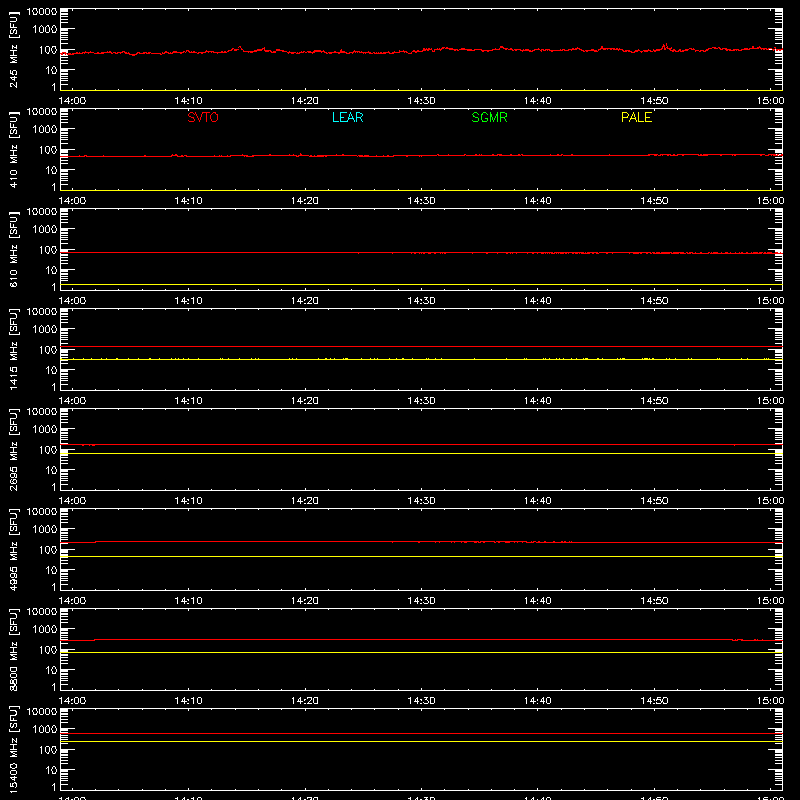Click the red flux line in 15400 MHz plot
The height and width of the screenshot is (800, 800).
[421, 734]
